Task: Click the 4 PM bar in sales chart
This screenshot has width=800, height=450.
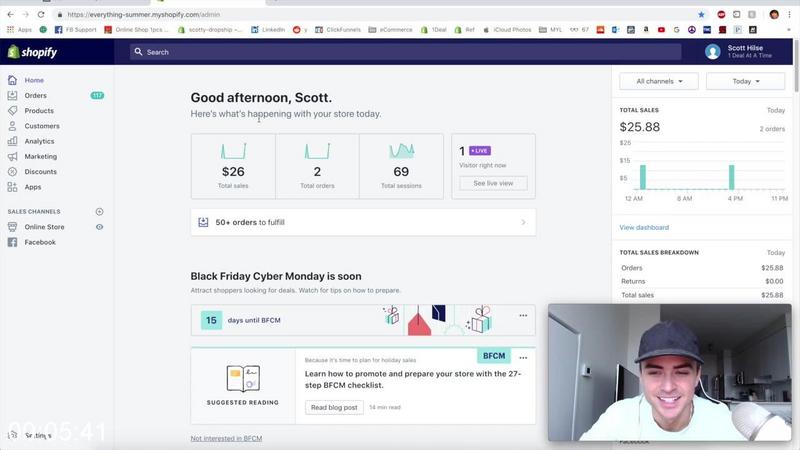Action: coord(732,177)
